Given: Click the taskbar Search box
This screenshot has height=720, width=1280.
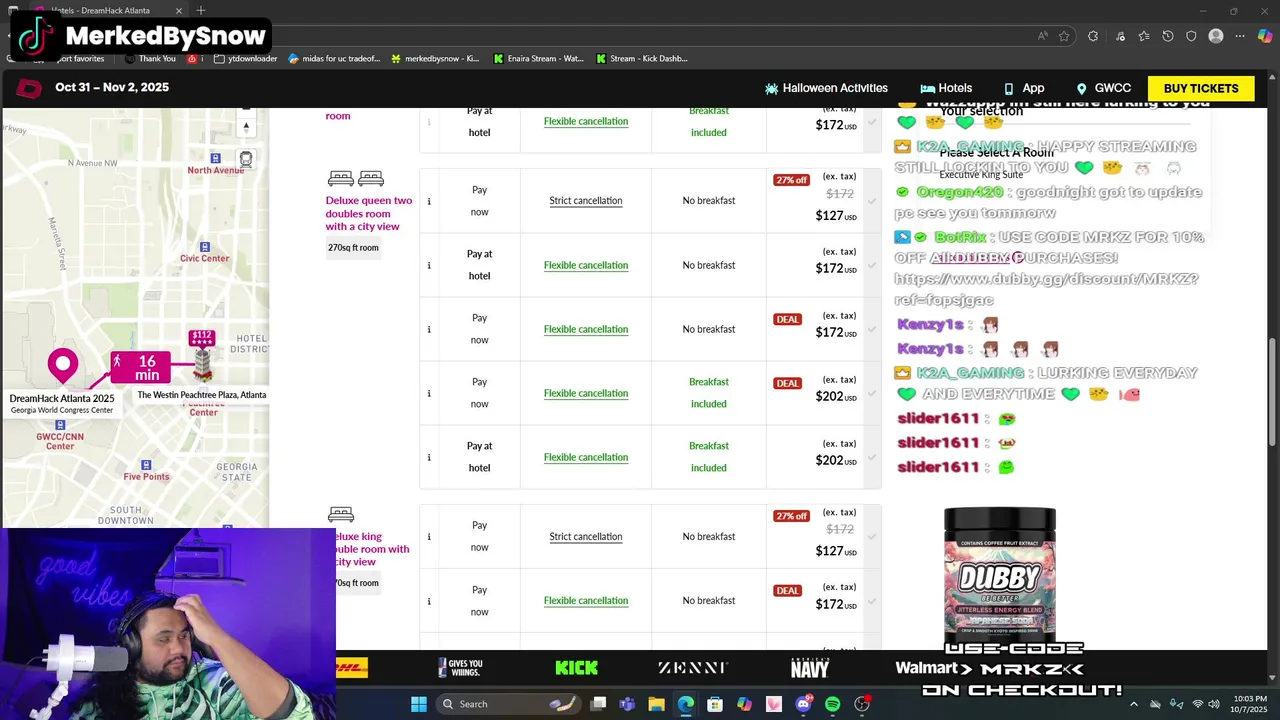Looking at the screenshot, I should (508, 704).
